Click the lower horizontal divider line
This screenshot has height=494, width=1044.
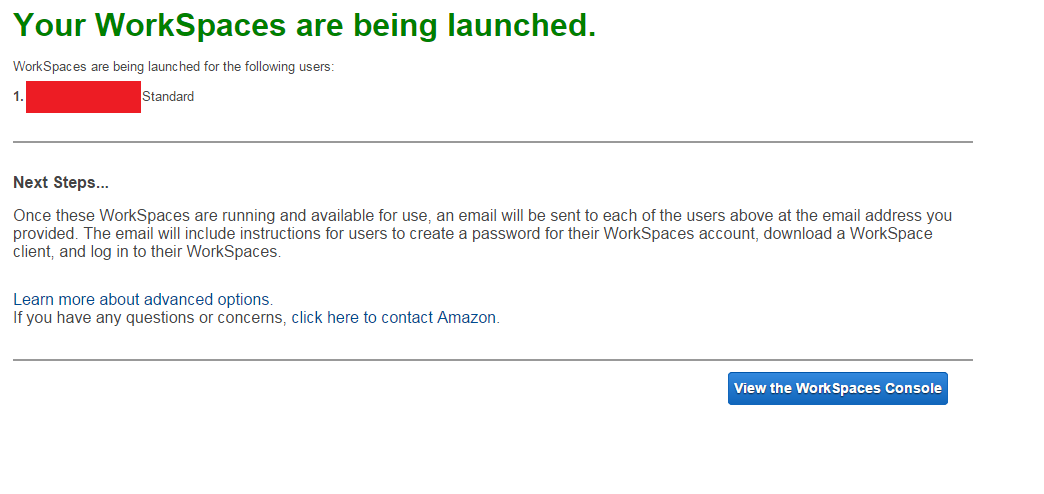coord(493,360)
